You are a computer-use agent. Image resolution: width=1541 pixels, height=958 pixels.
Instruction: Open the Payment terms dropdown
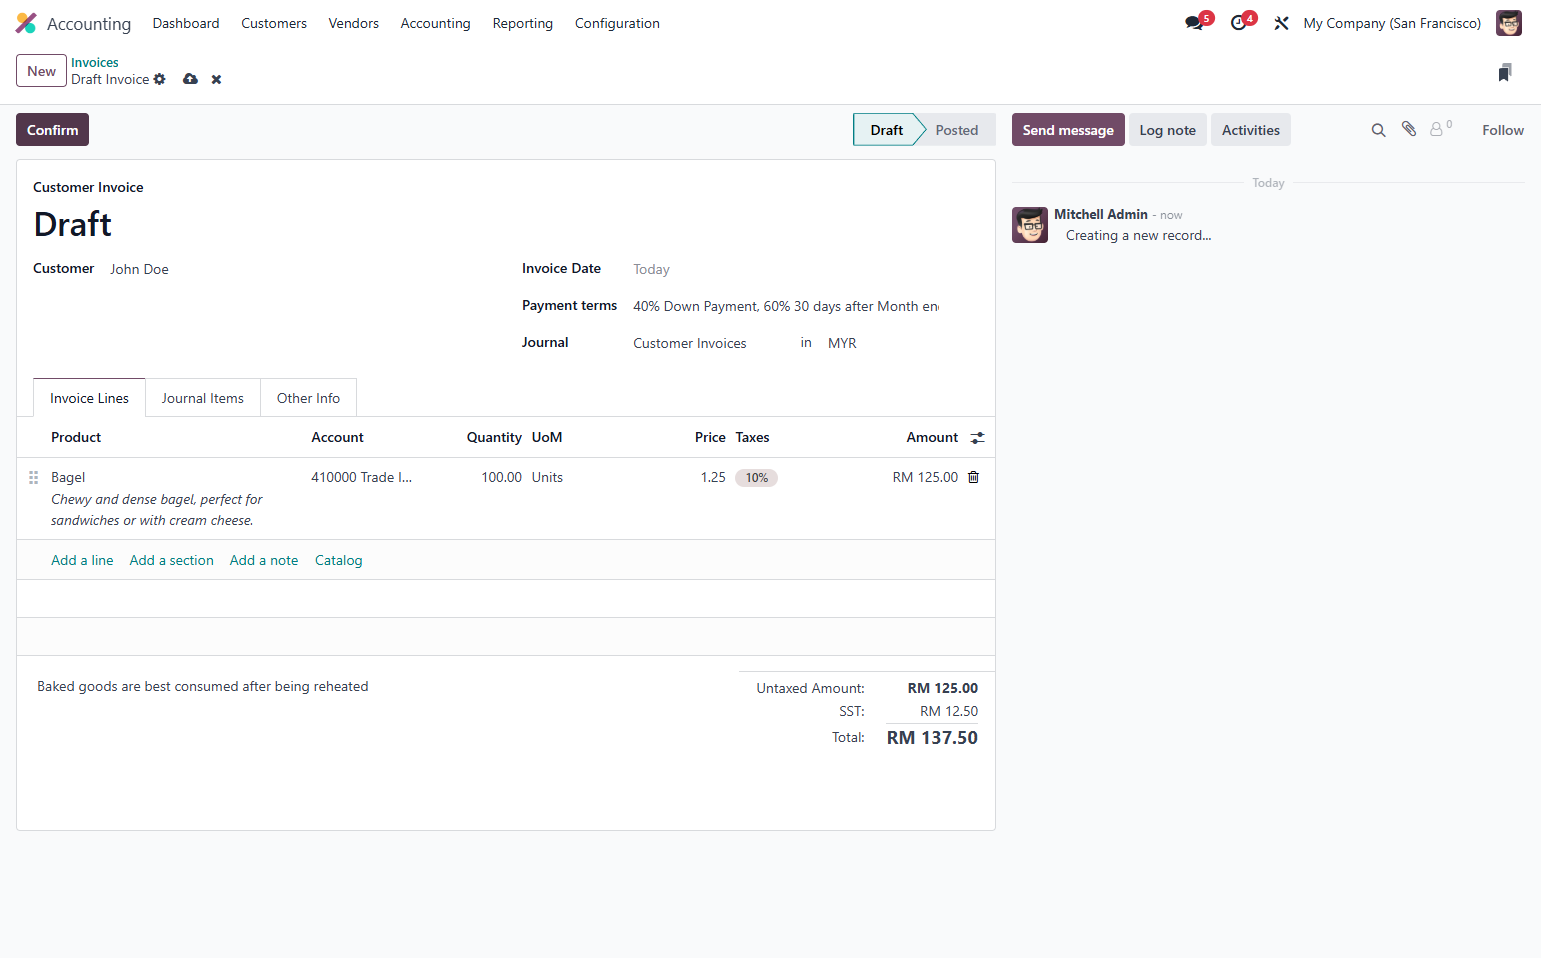(786, 306)
